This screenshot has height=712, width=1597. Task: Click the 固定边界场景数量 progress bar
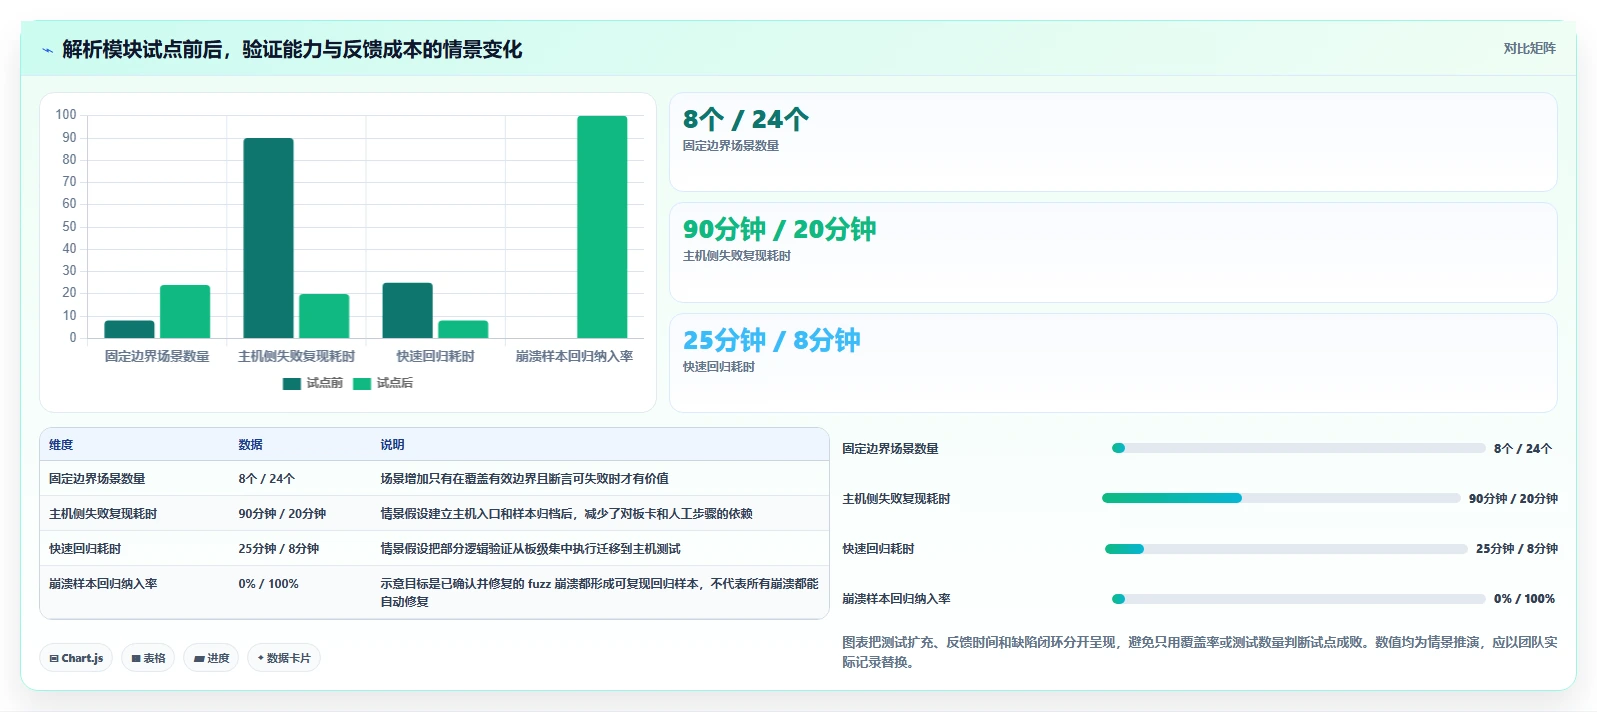(1298, 448)
